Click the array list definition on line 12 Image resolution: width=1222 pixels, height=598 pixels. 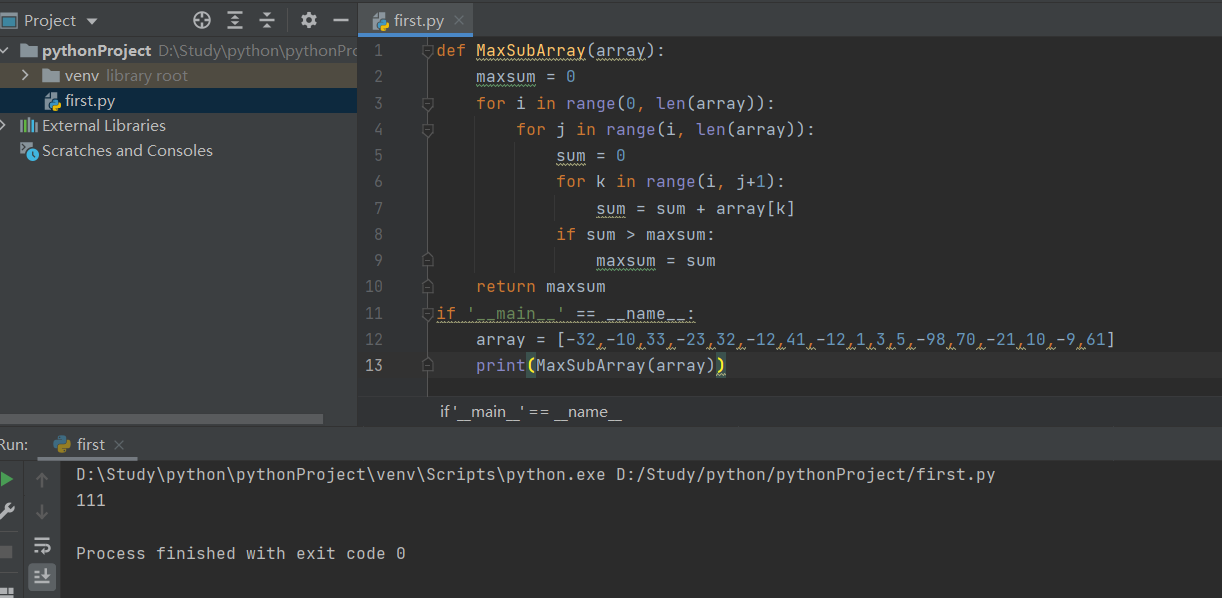coord(795,339)
